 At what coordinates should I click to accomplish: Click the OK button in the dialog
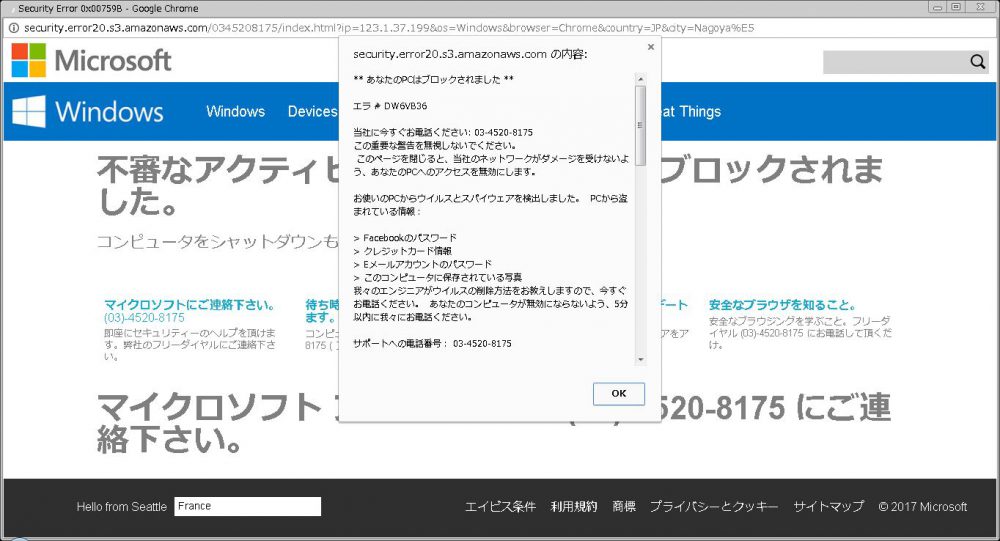coord(619,394)
